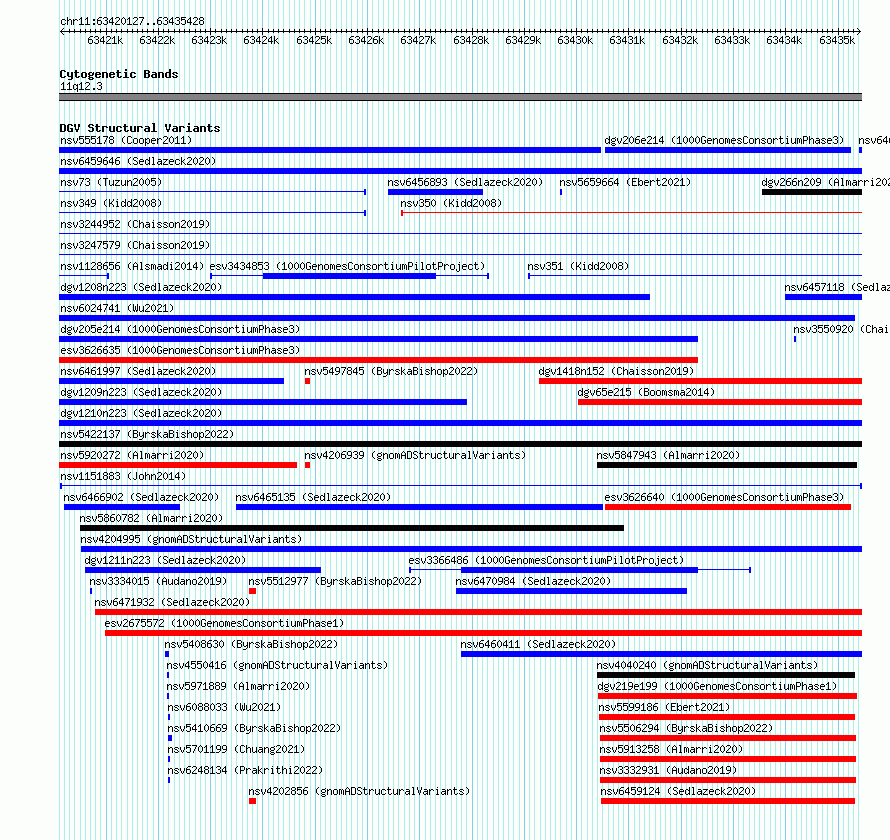Open dgv205e214 1000GenomesConsortiumPhase3 label
Image resolution: width=890 pixels, height=840 pixels.
coord(180,329)
